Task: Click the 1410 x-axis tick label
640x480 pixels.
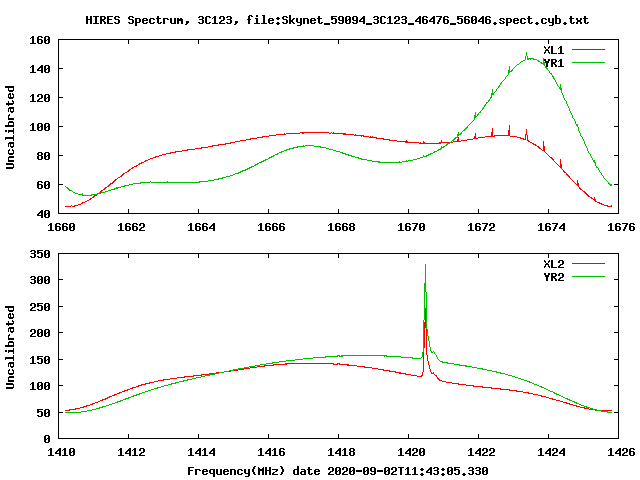Action: (x=61, y=452)
